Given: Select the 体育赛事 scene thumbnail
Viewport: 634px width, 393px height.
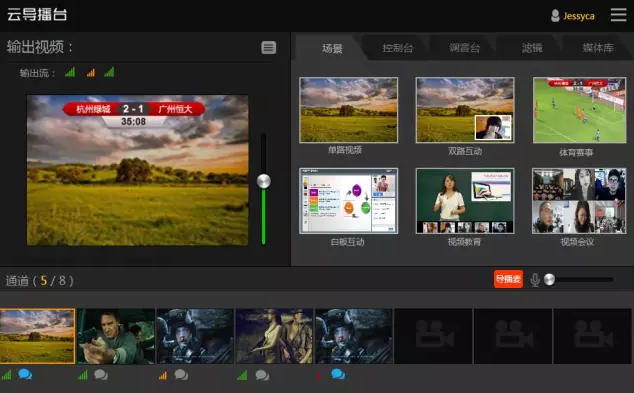Looking at the screenshot, I should pos(579,110).
